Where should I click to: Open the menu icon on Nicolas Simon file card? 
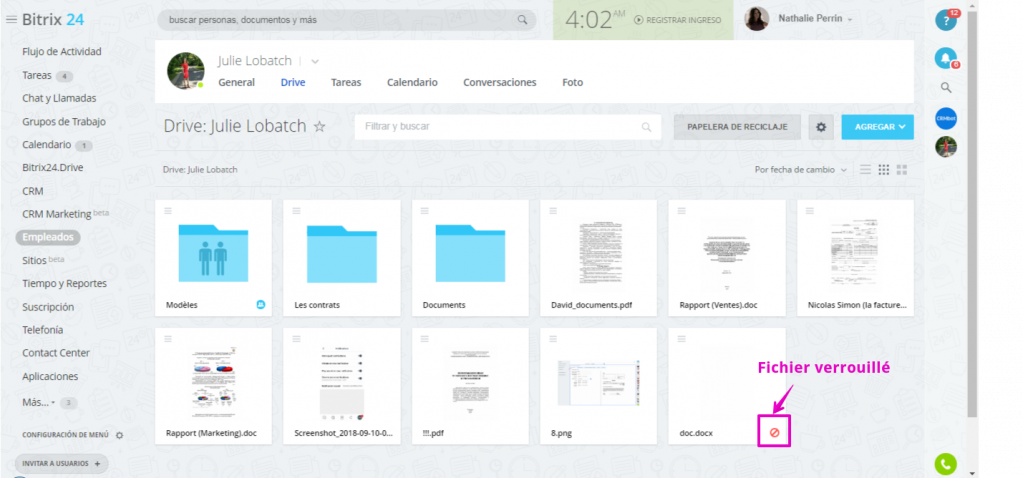coord(810,210)
